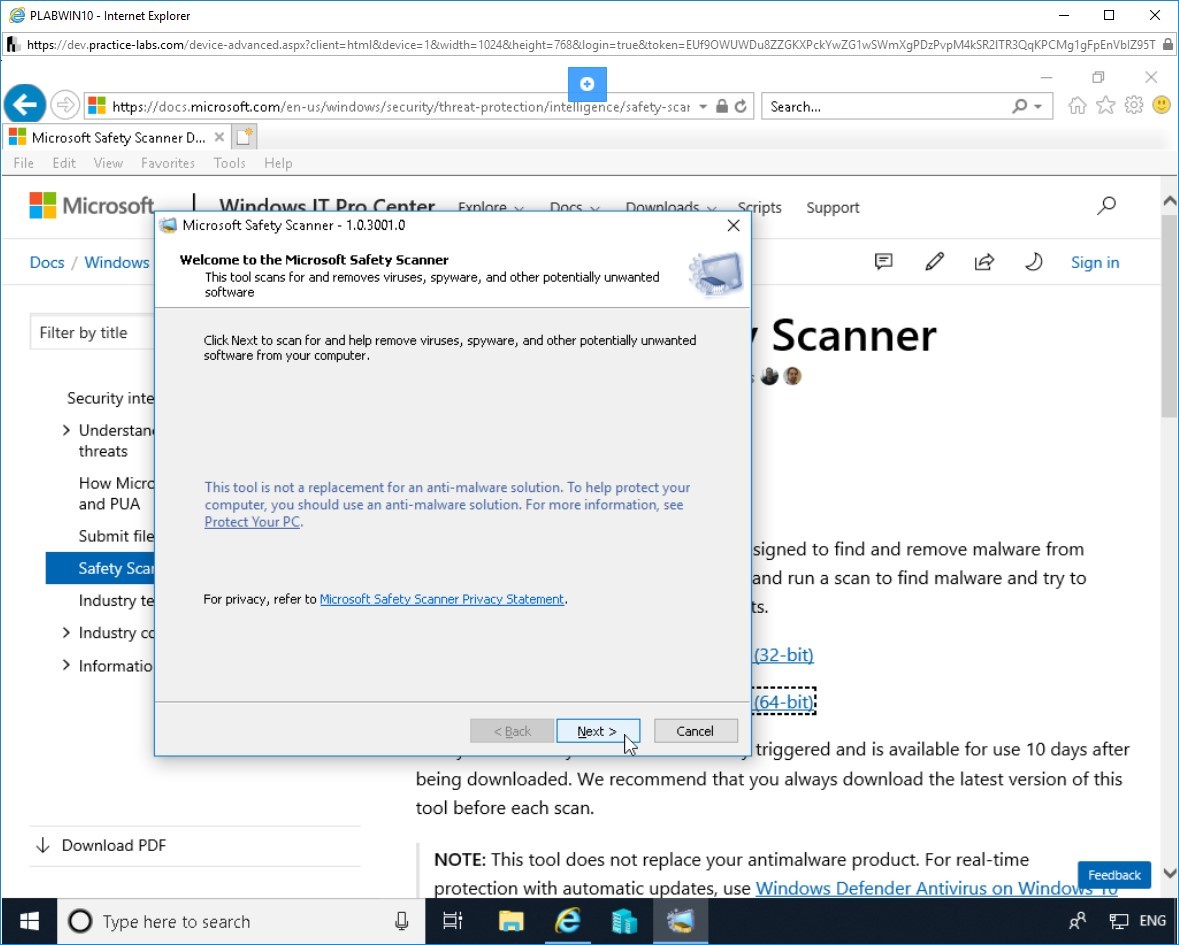Refresh the page with the reload icon
This screenshot has height=945, width=1179.
click(741, 107)
